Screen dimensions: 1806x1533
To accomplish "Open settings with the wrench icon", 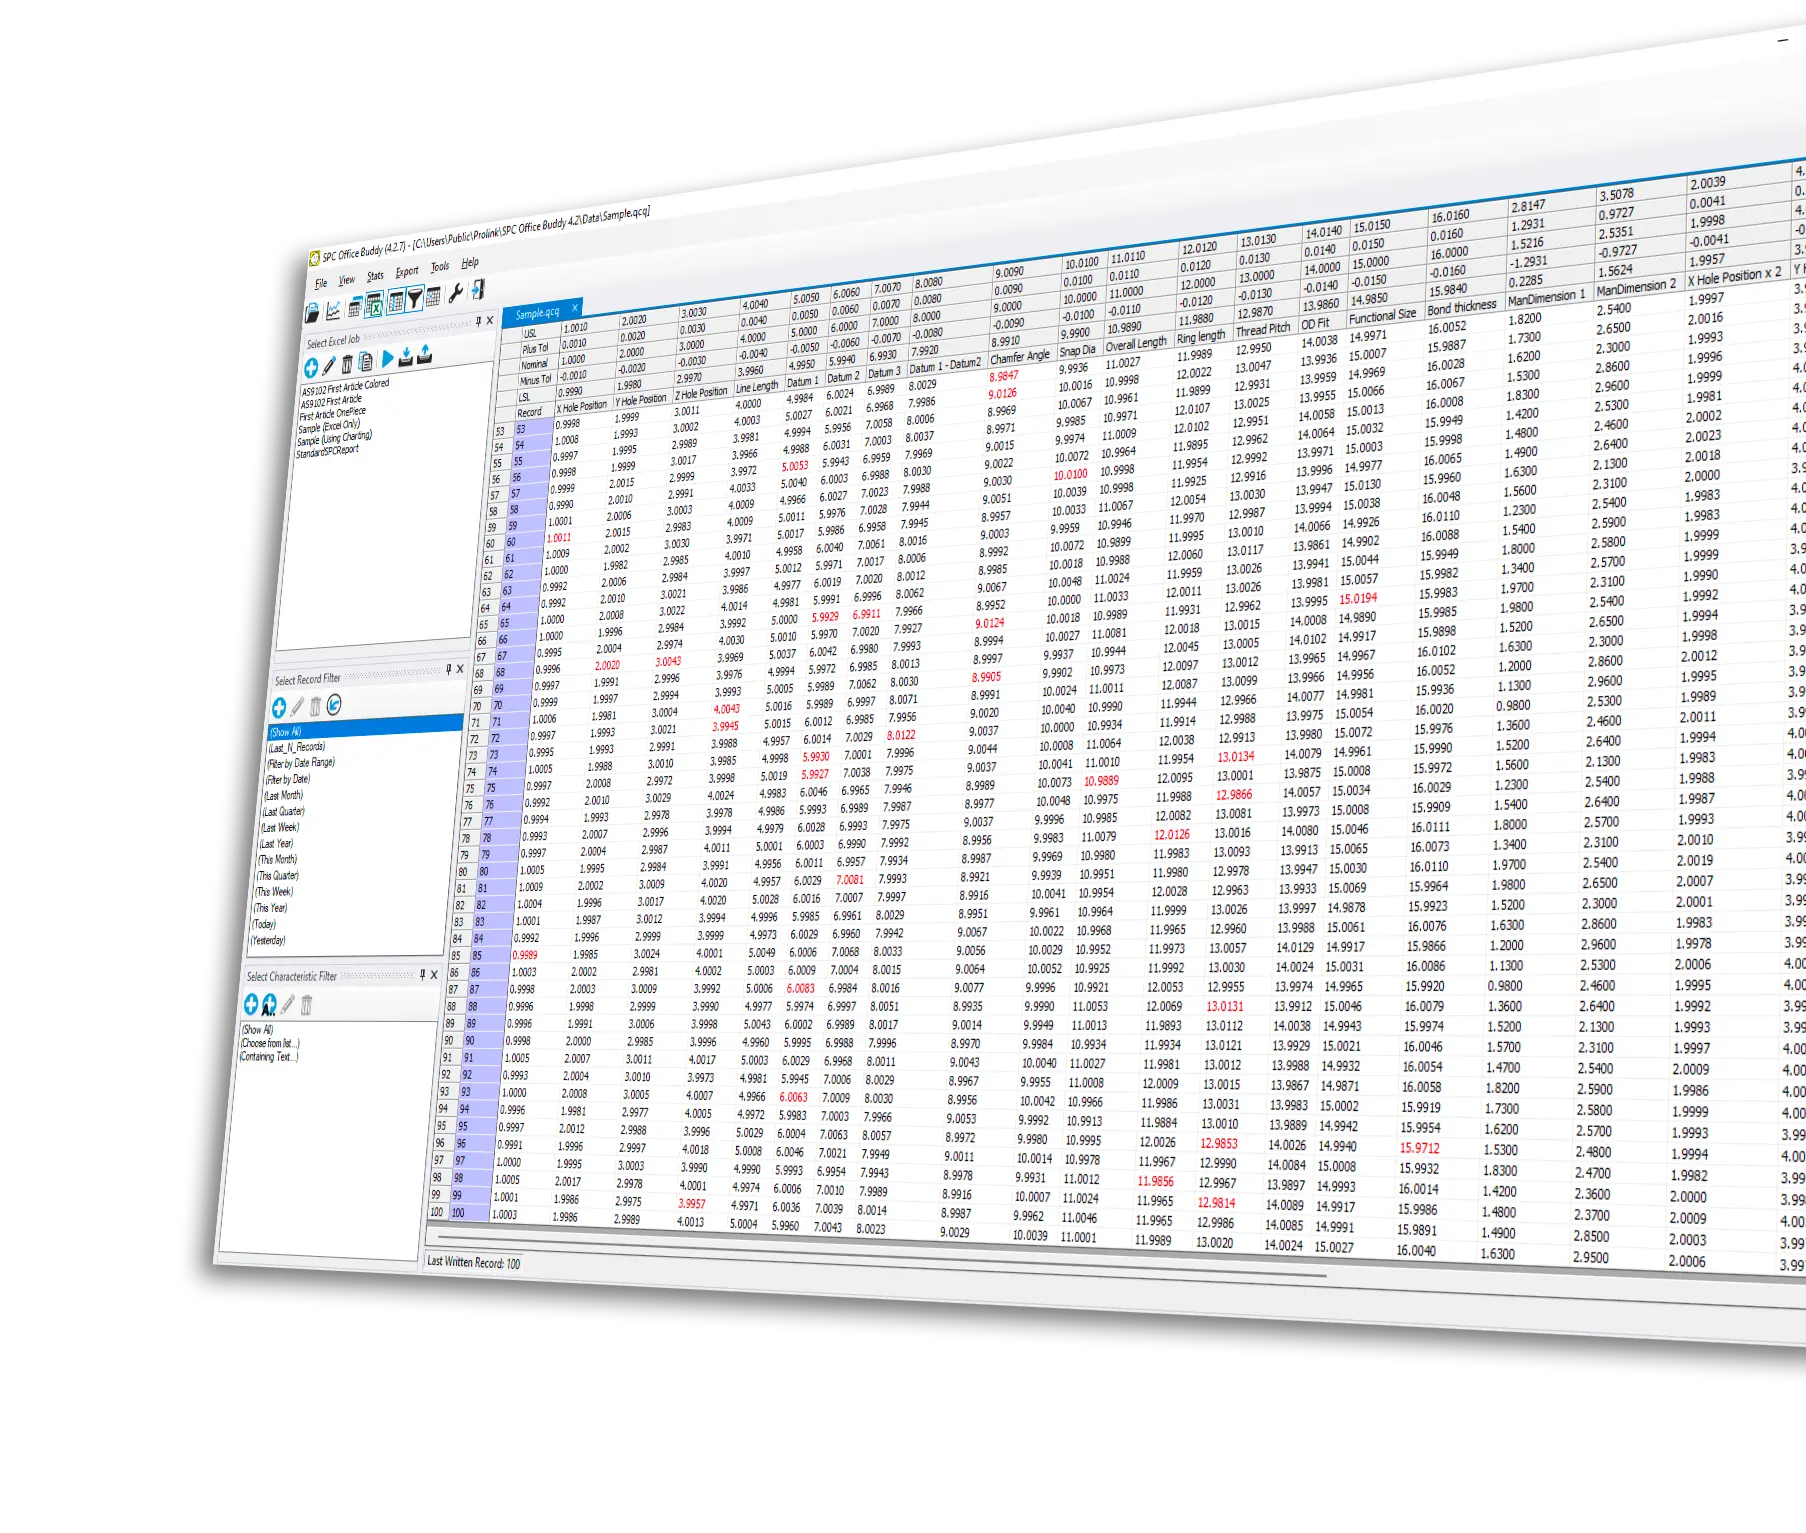I will [x=456, y=293].
